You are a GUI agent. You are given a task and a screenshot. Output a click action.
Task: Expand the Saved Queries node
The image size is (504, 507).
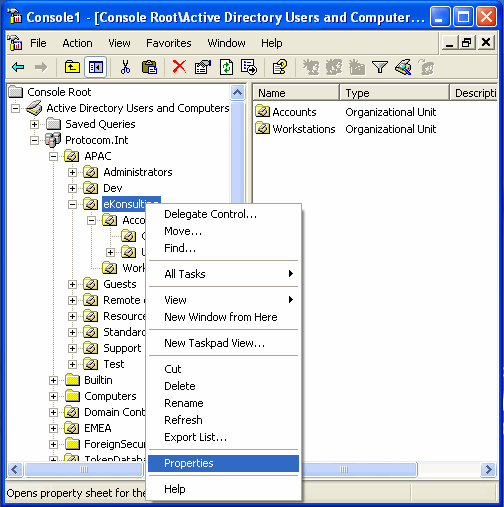tap(34, 124)
